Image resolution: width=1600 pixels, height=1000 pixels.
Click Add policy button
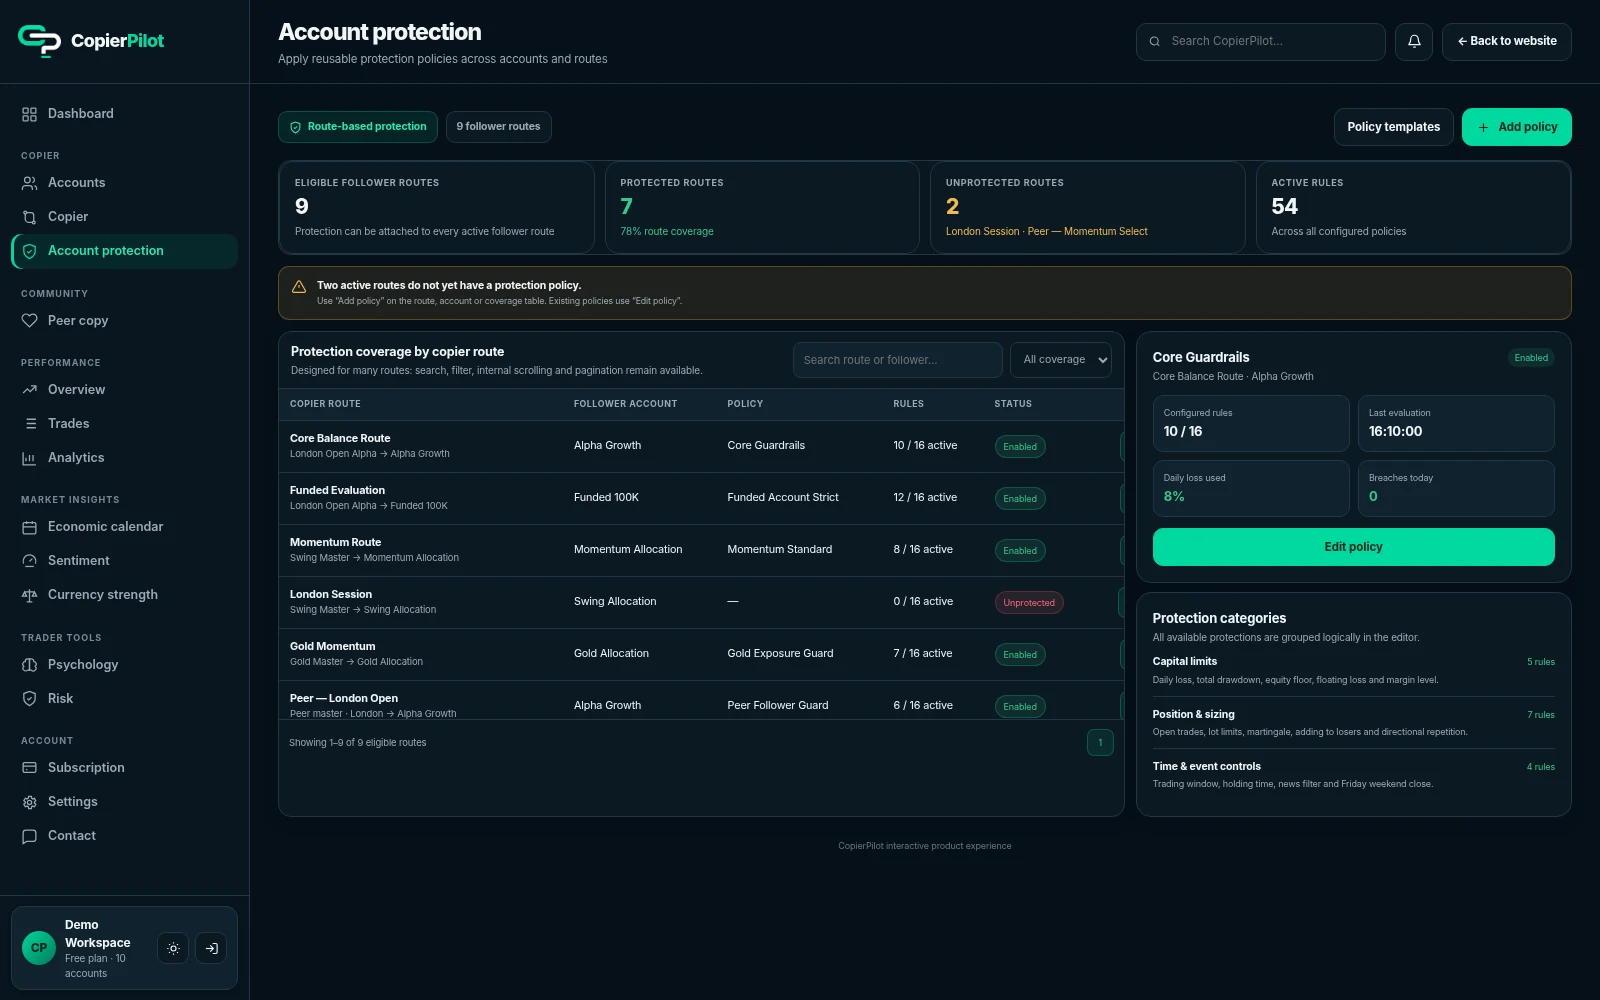[x=1517, y=127]
